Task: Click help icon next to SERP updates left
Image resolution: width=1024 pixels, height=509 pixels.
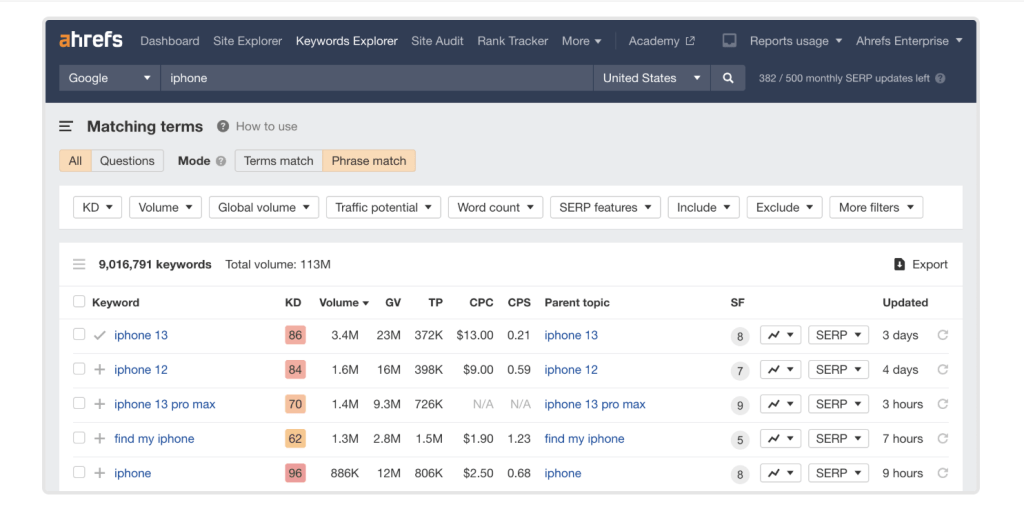Action: tap(940, 78)
